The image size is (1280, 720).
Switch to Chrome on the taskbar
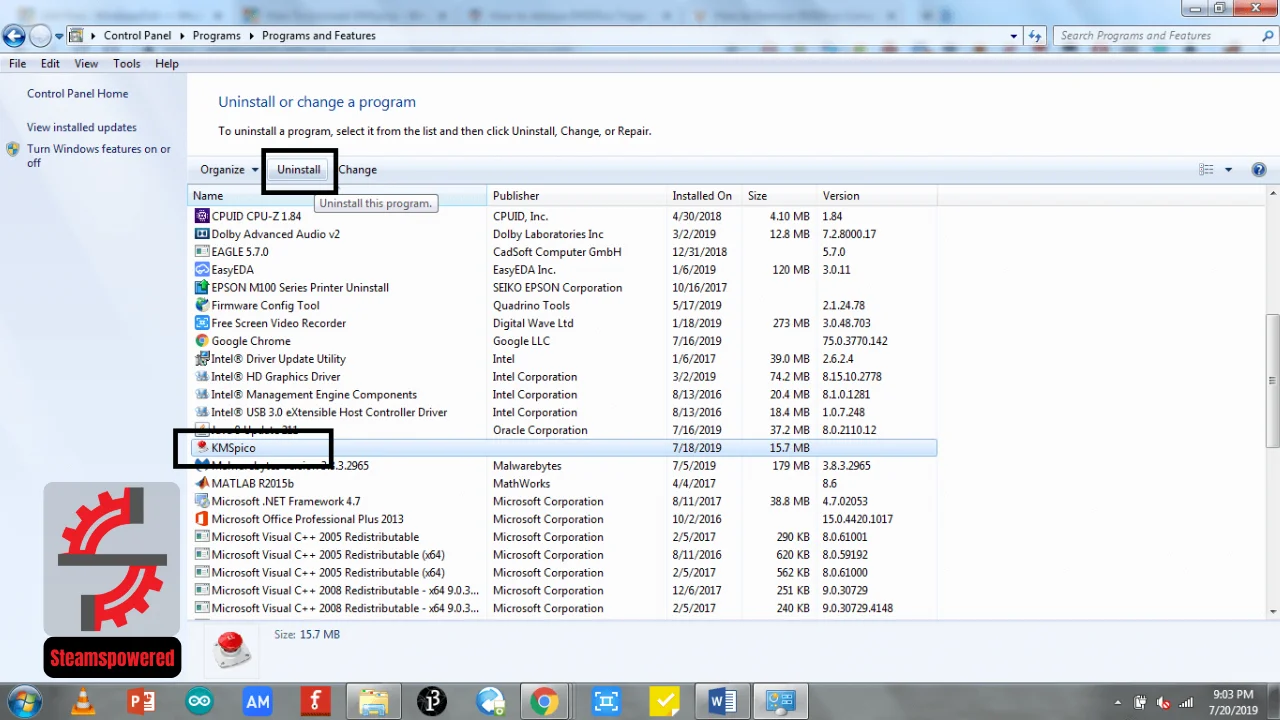pyautogui.click(x=544, y=701)
